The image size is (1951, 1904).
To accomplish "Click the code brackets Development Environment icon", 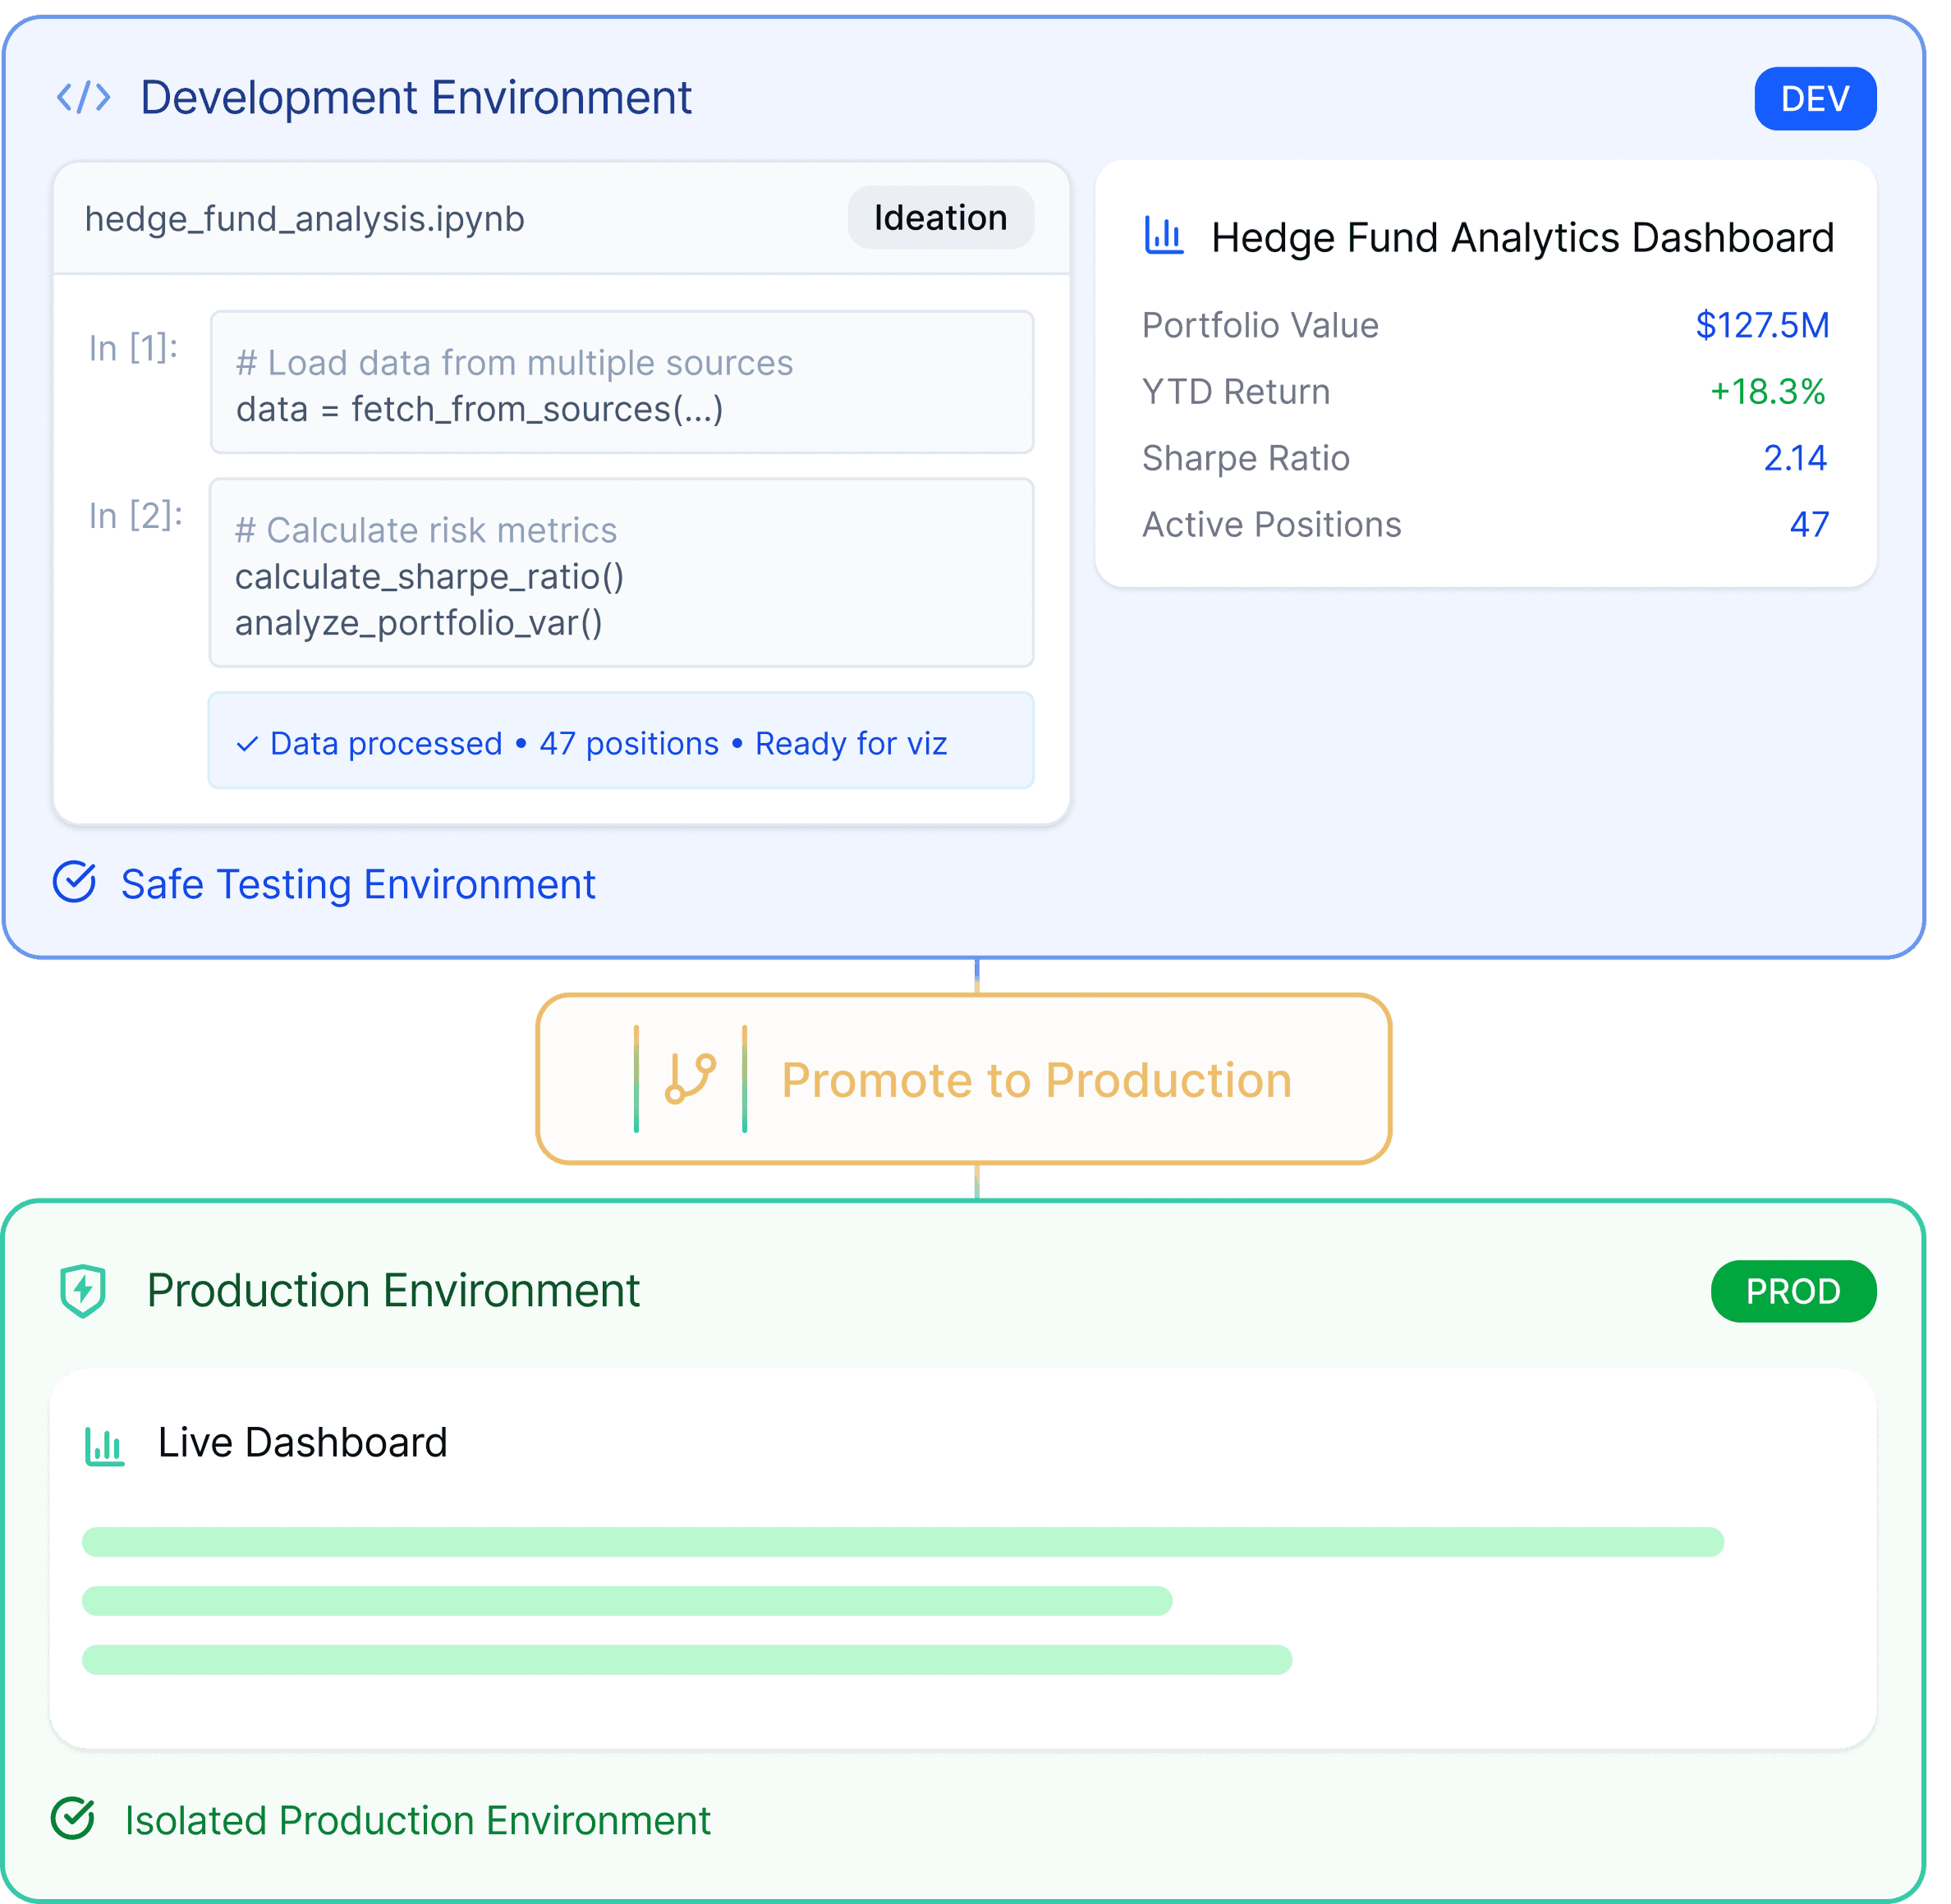I will click(x=83, y=98).
